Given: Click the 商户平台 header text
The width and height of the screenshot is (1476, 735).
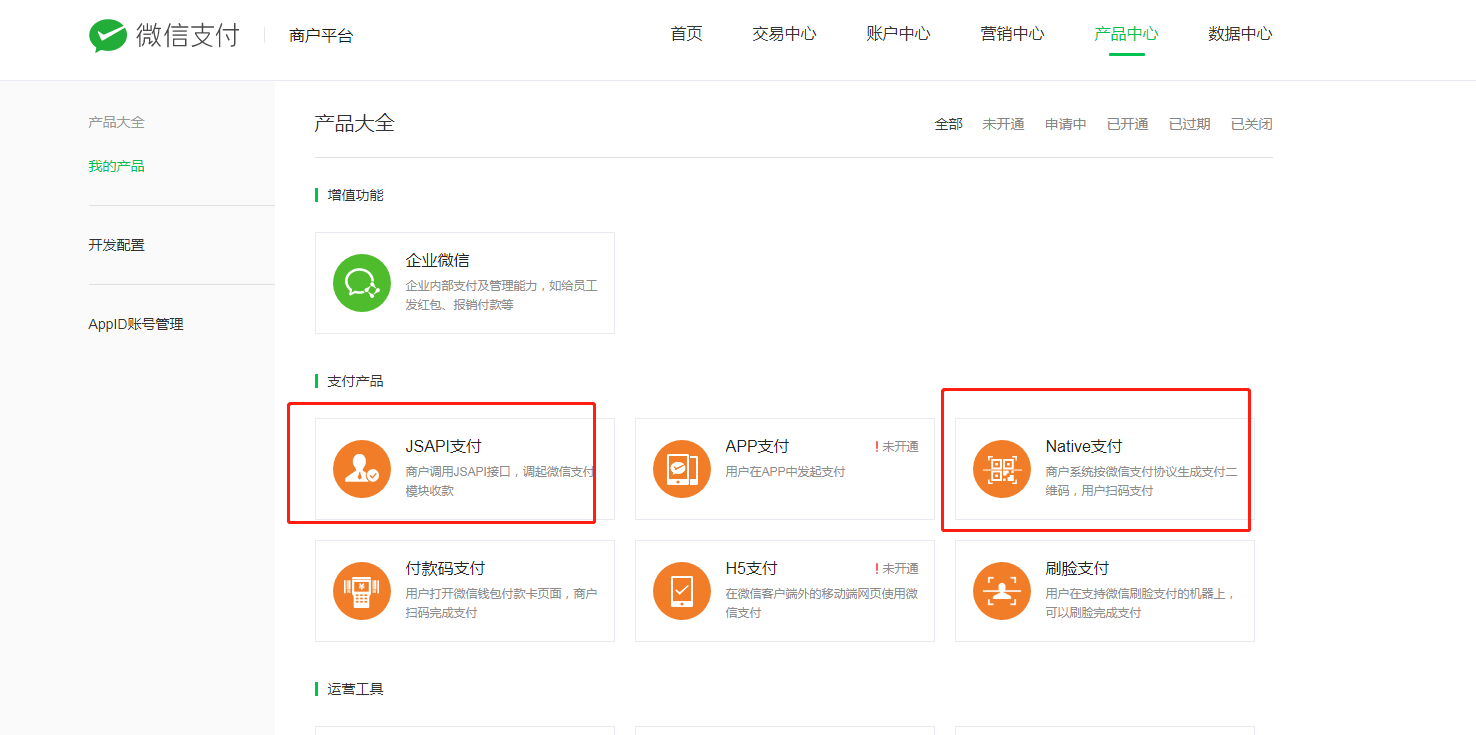Looking at the screenshot, I should pyautogui.click(x=321, y=36).
